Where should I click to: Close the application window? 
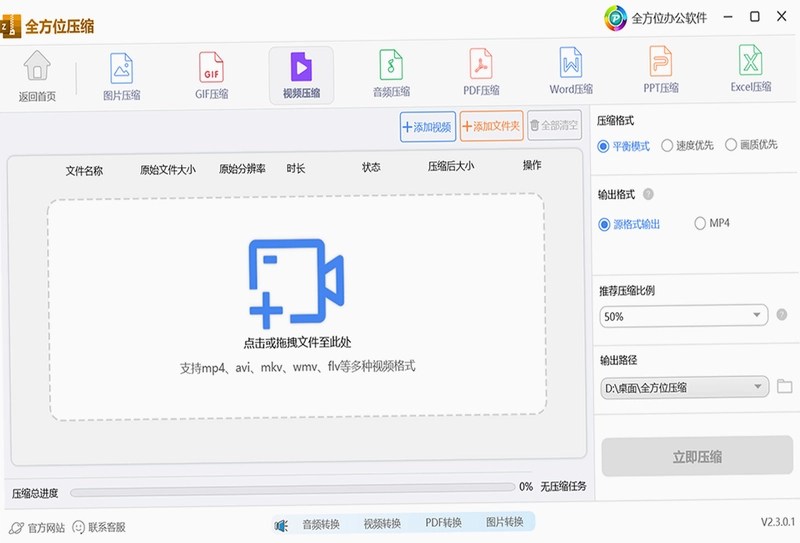(x=781, y=16)
